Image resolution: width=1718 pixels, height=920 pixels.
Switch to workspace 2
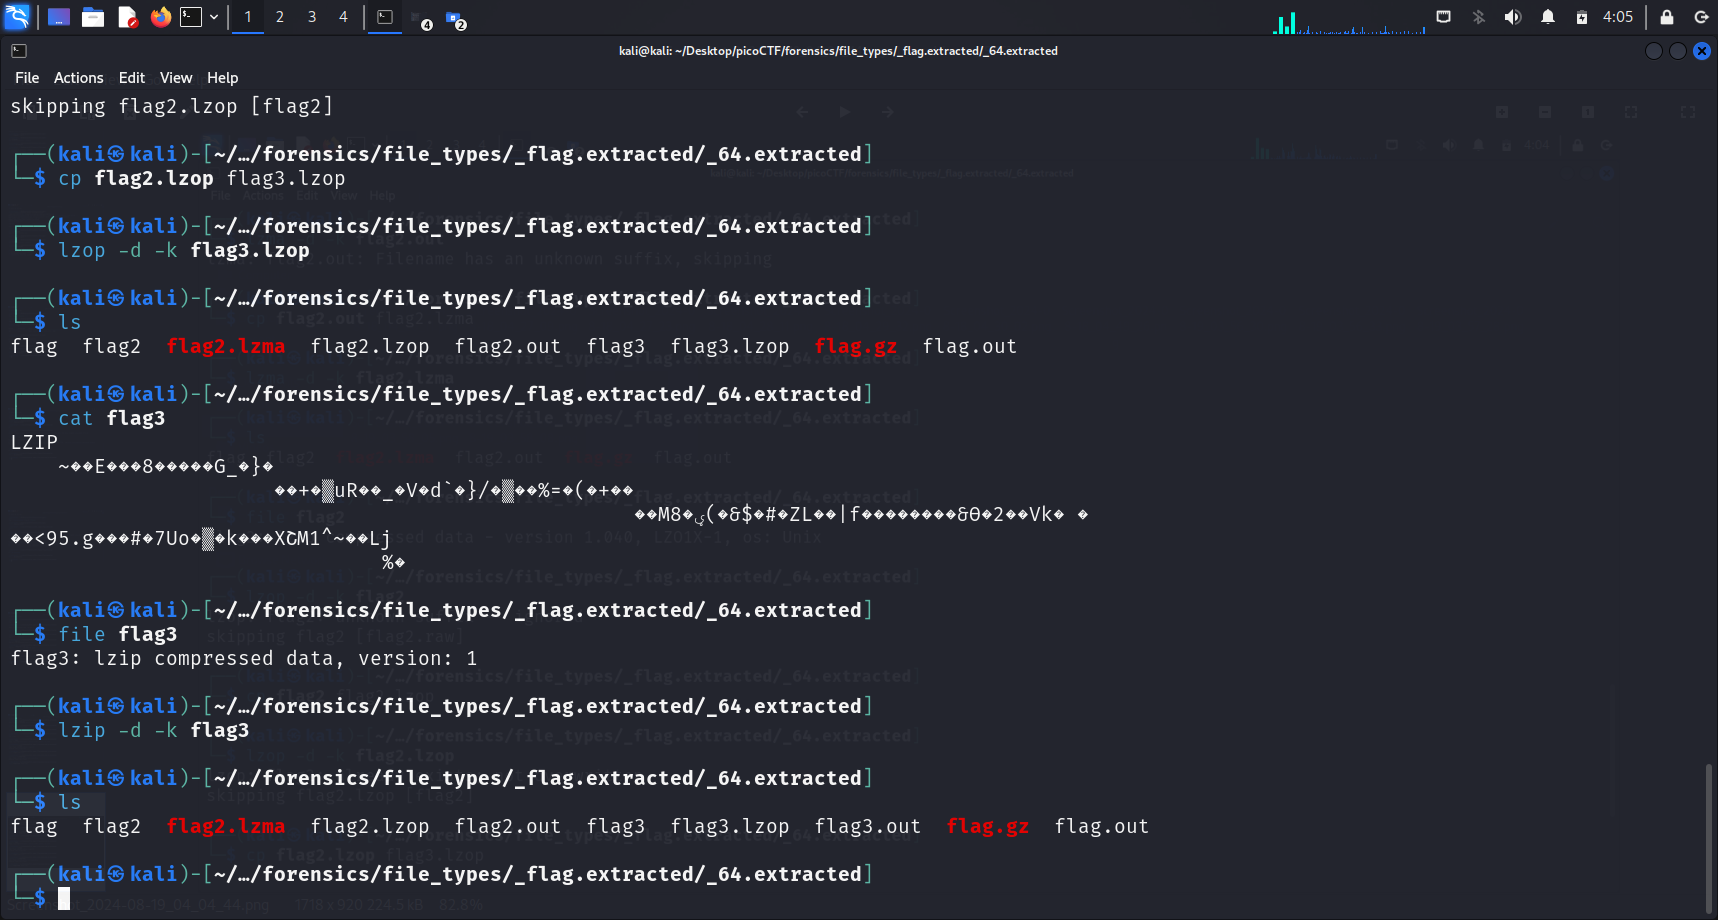click(280, 17)
